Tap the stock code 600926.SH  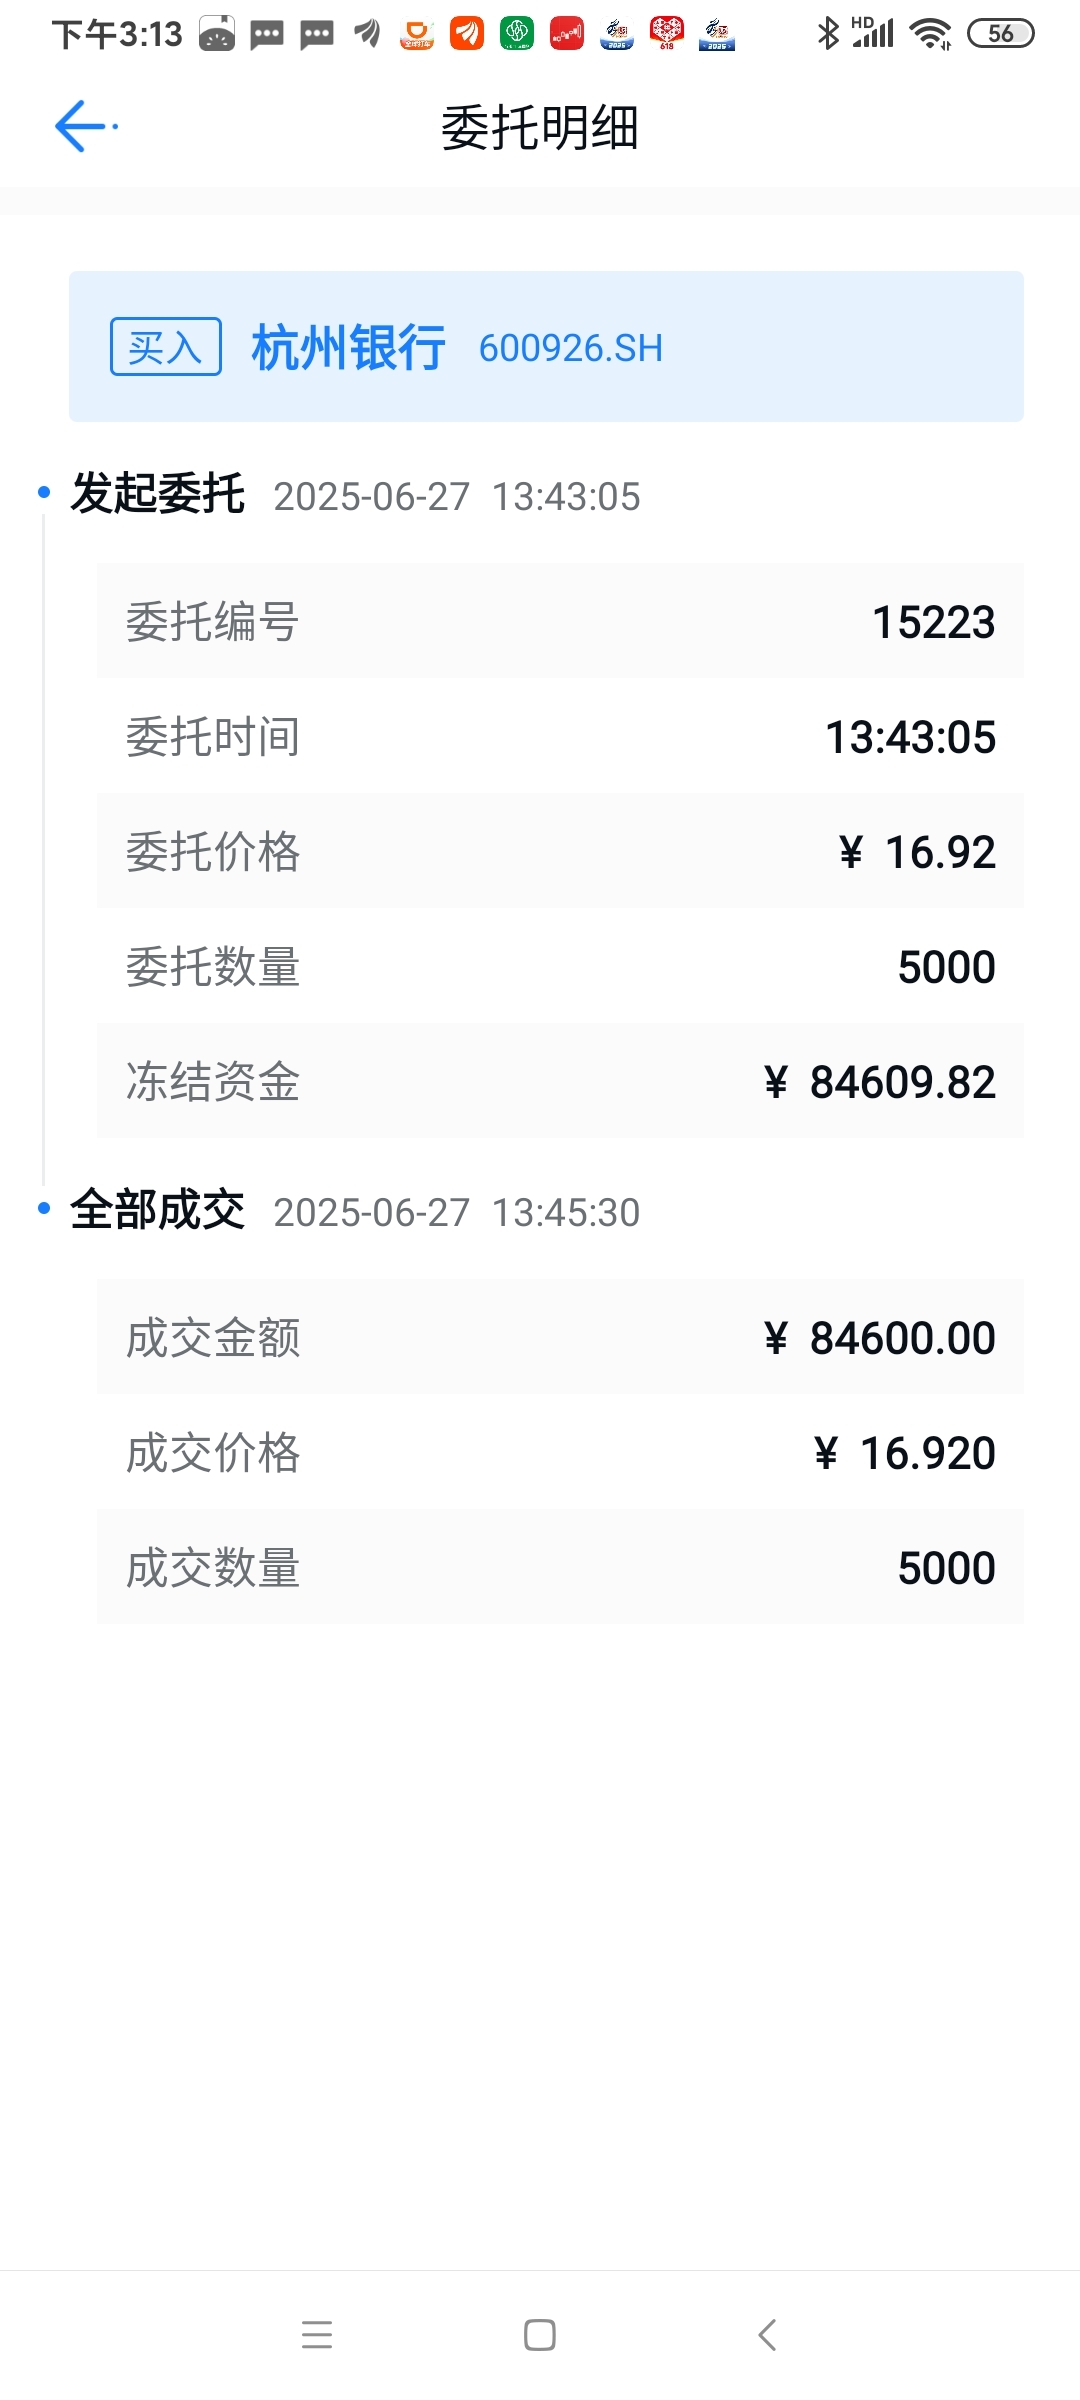click(x=570, y=348)
